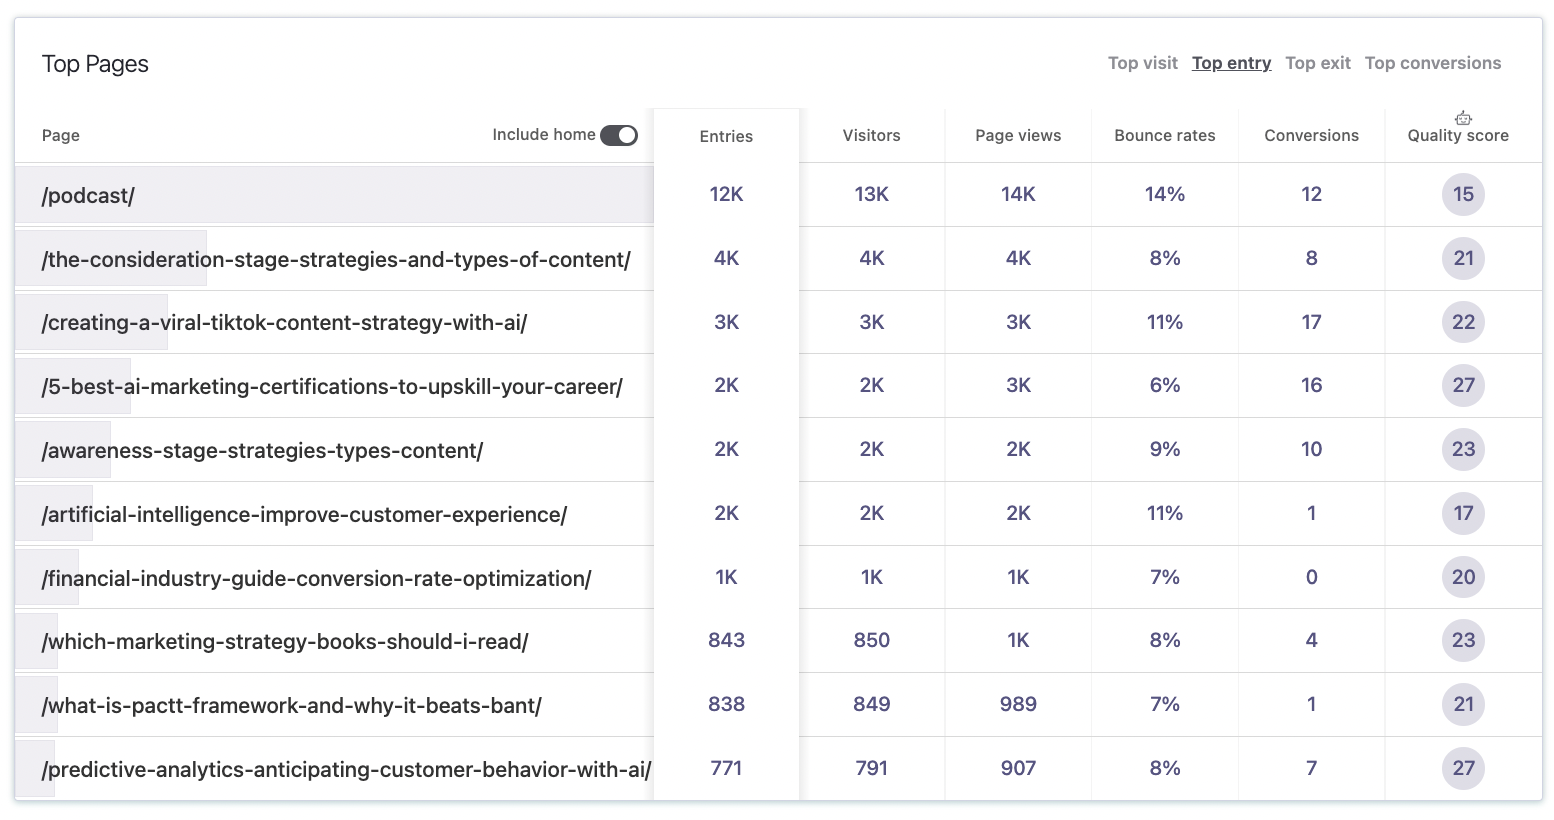Show the Top conversions tab
The image size is (1554, 820).
coord(1432,63)
